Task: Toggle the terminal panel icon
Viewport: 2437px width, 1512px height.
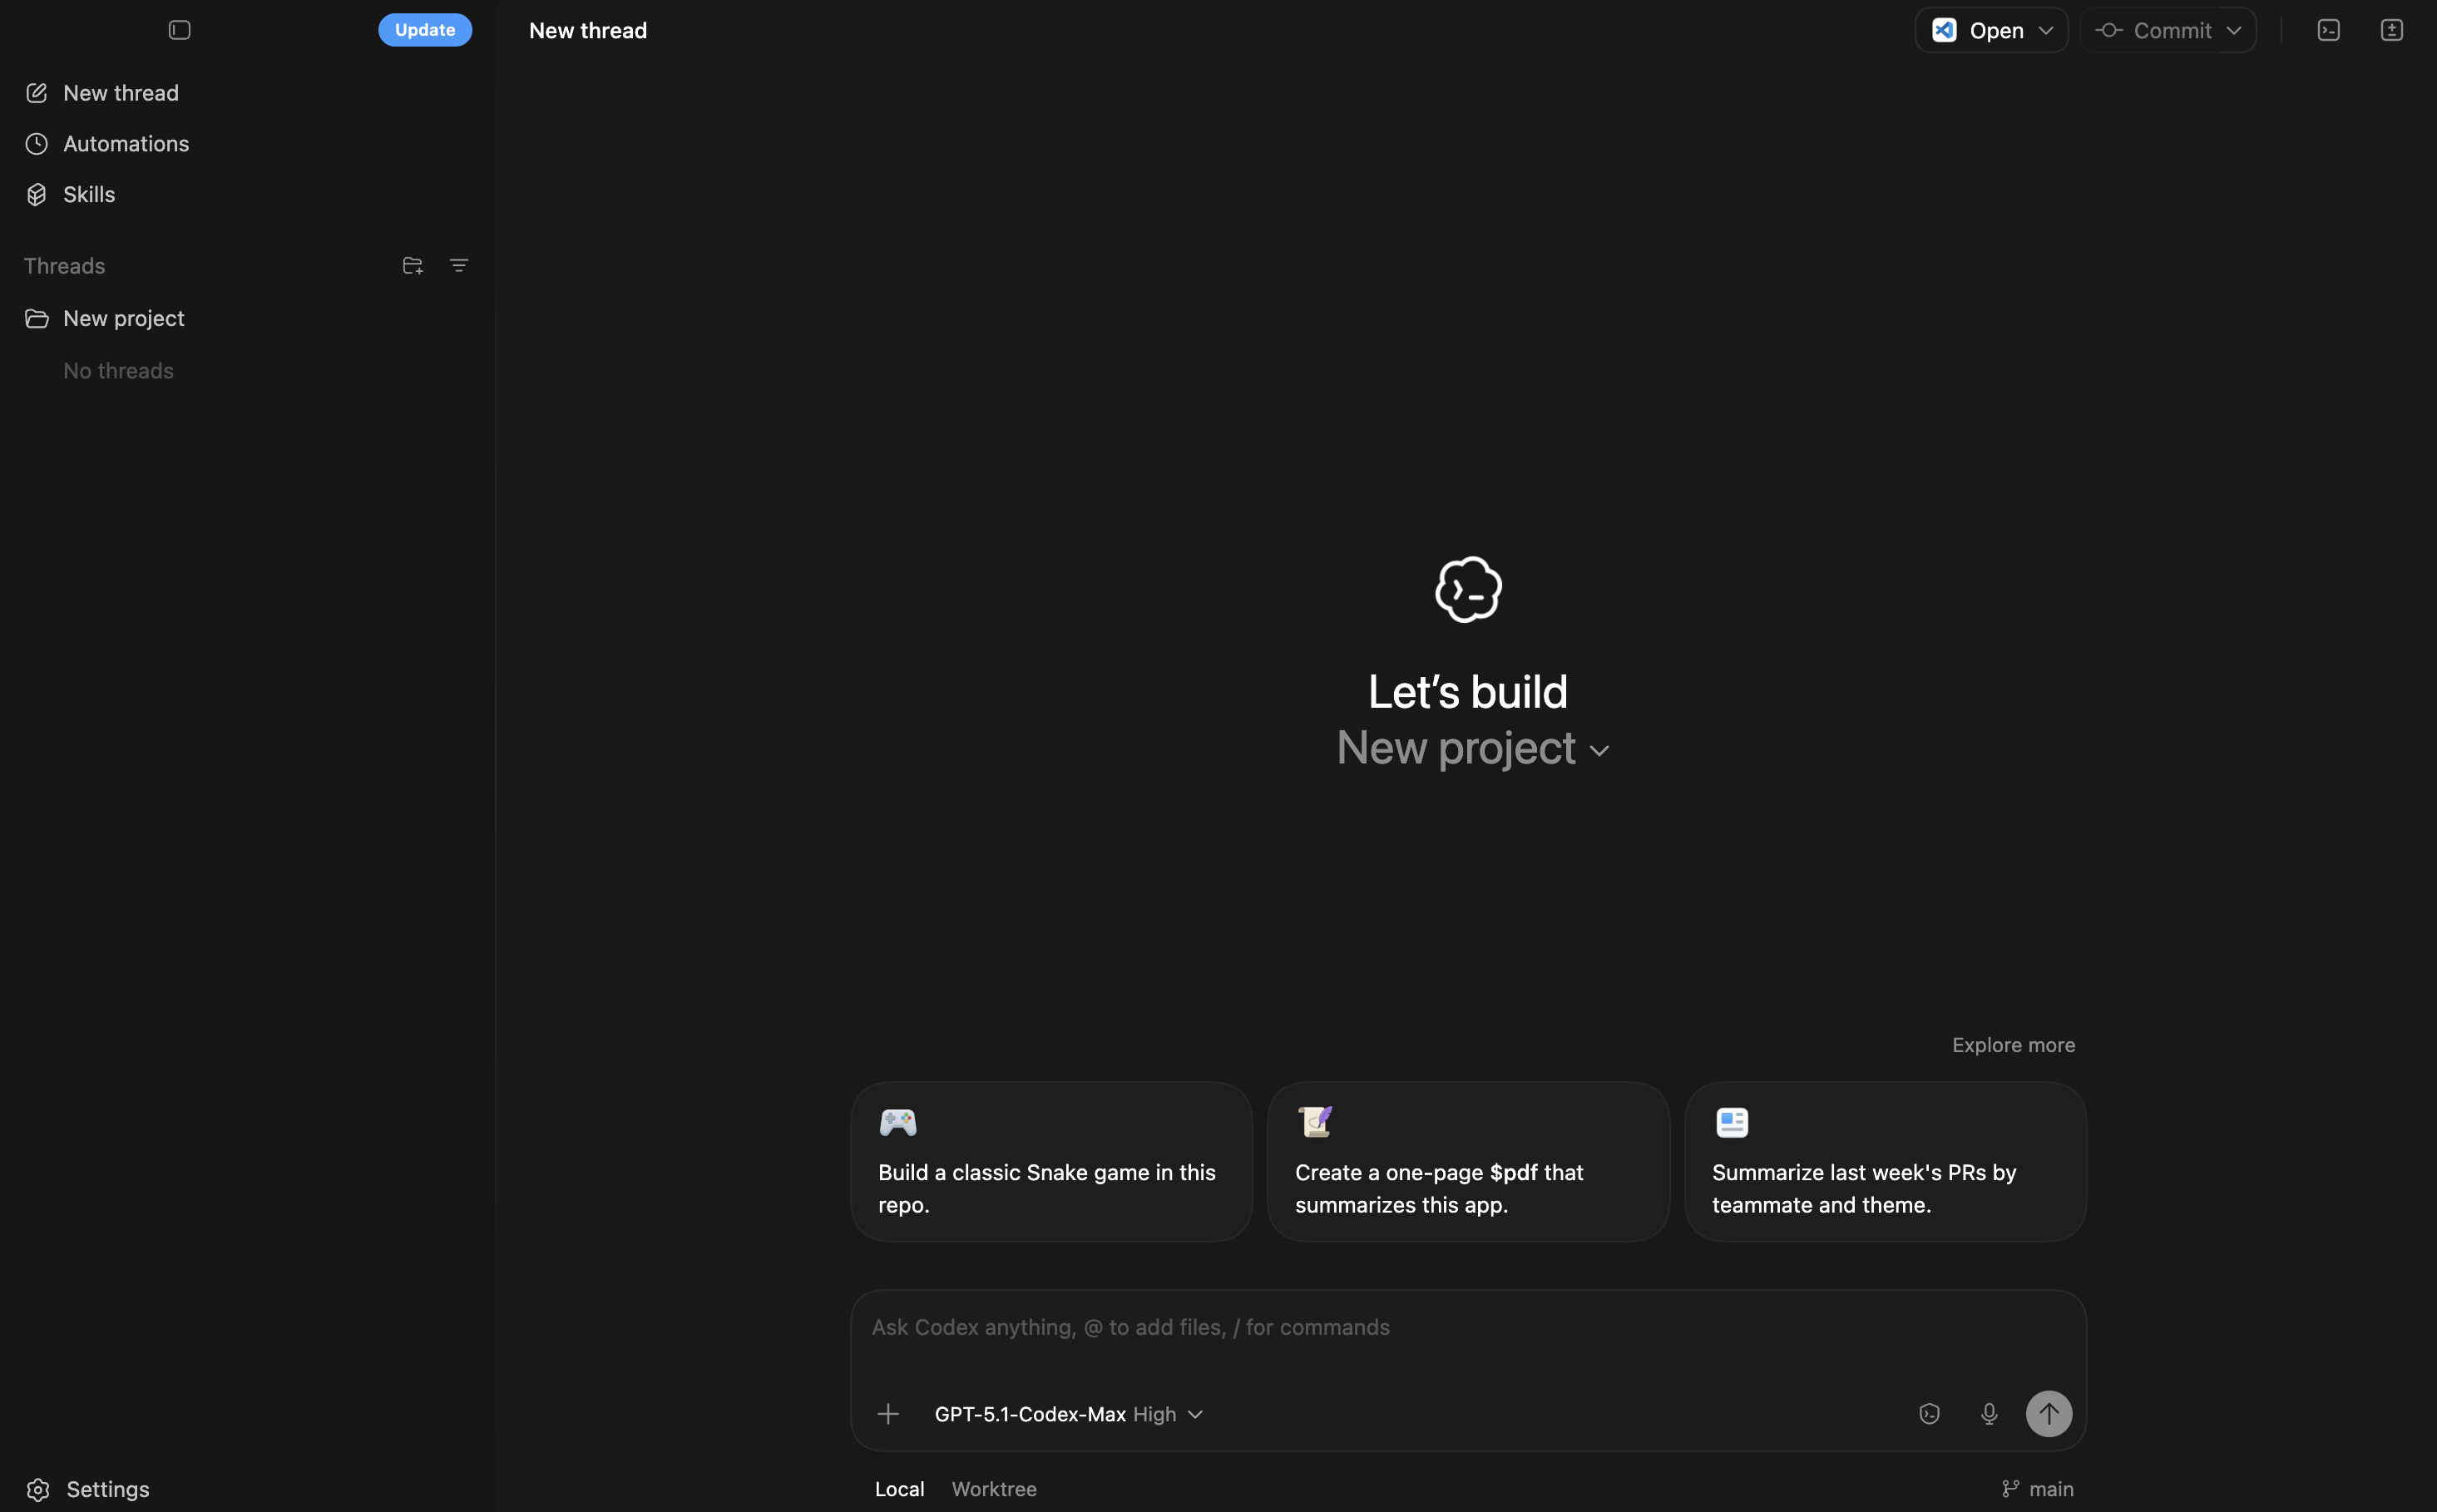Action: pyautogui.click(x=2328, y=31)
